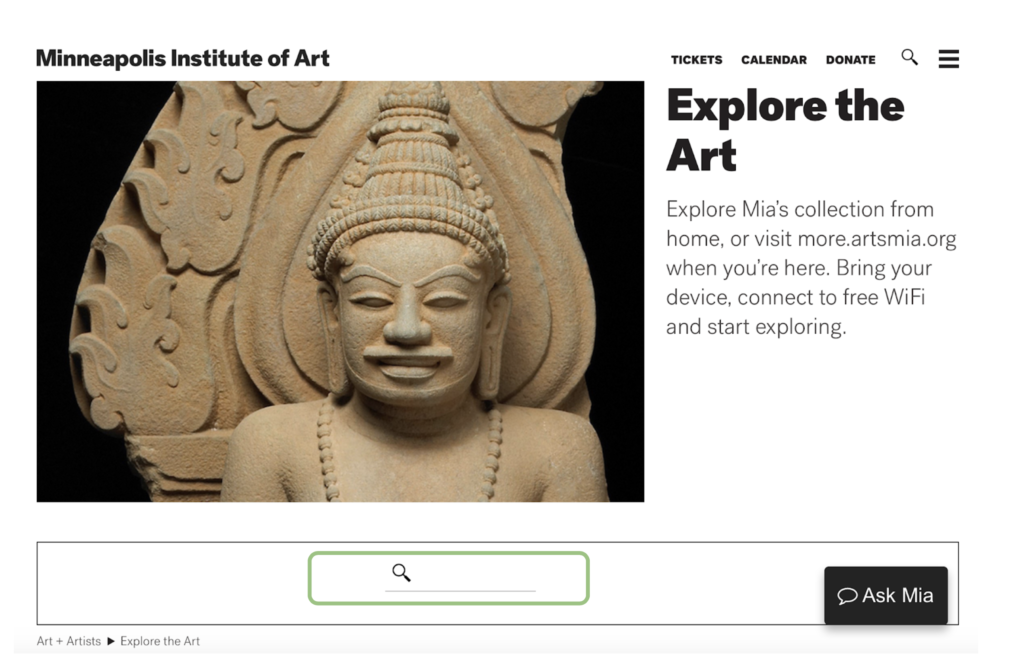Viewport: 1024px width, 663px height.
Task: Open site search via header magnifier icon
Action: (909, 57)
